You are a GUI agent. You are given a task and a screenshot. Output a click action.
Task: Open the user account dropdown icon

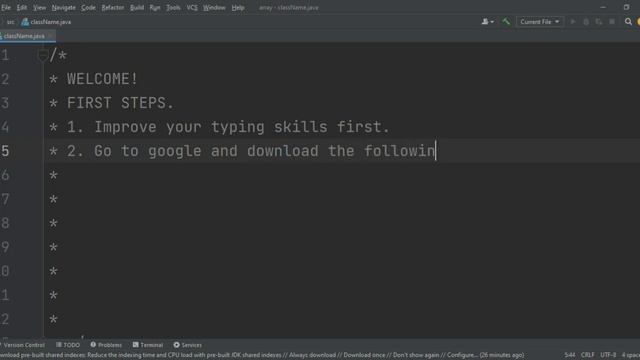[x=487, y=22]
